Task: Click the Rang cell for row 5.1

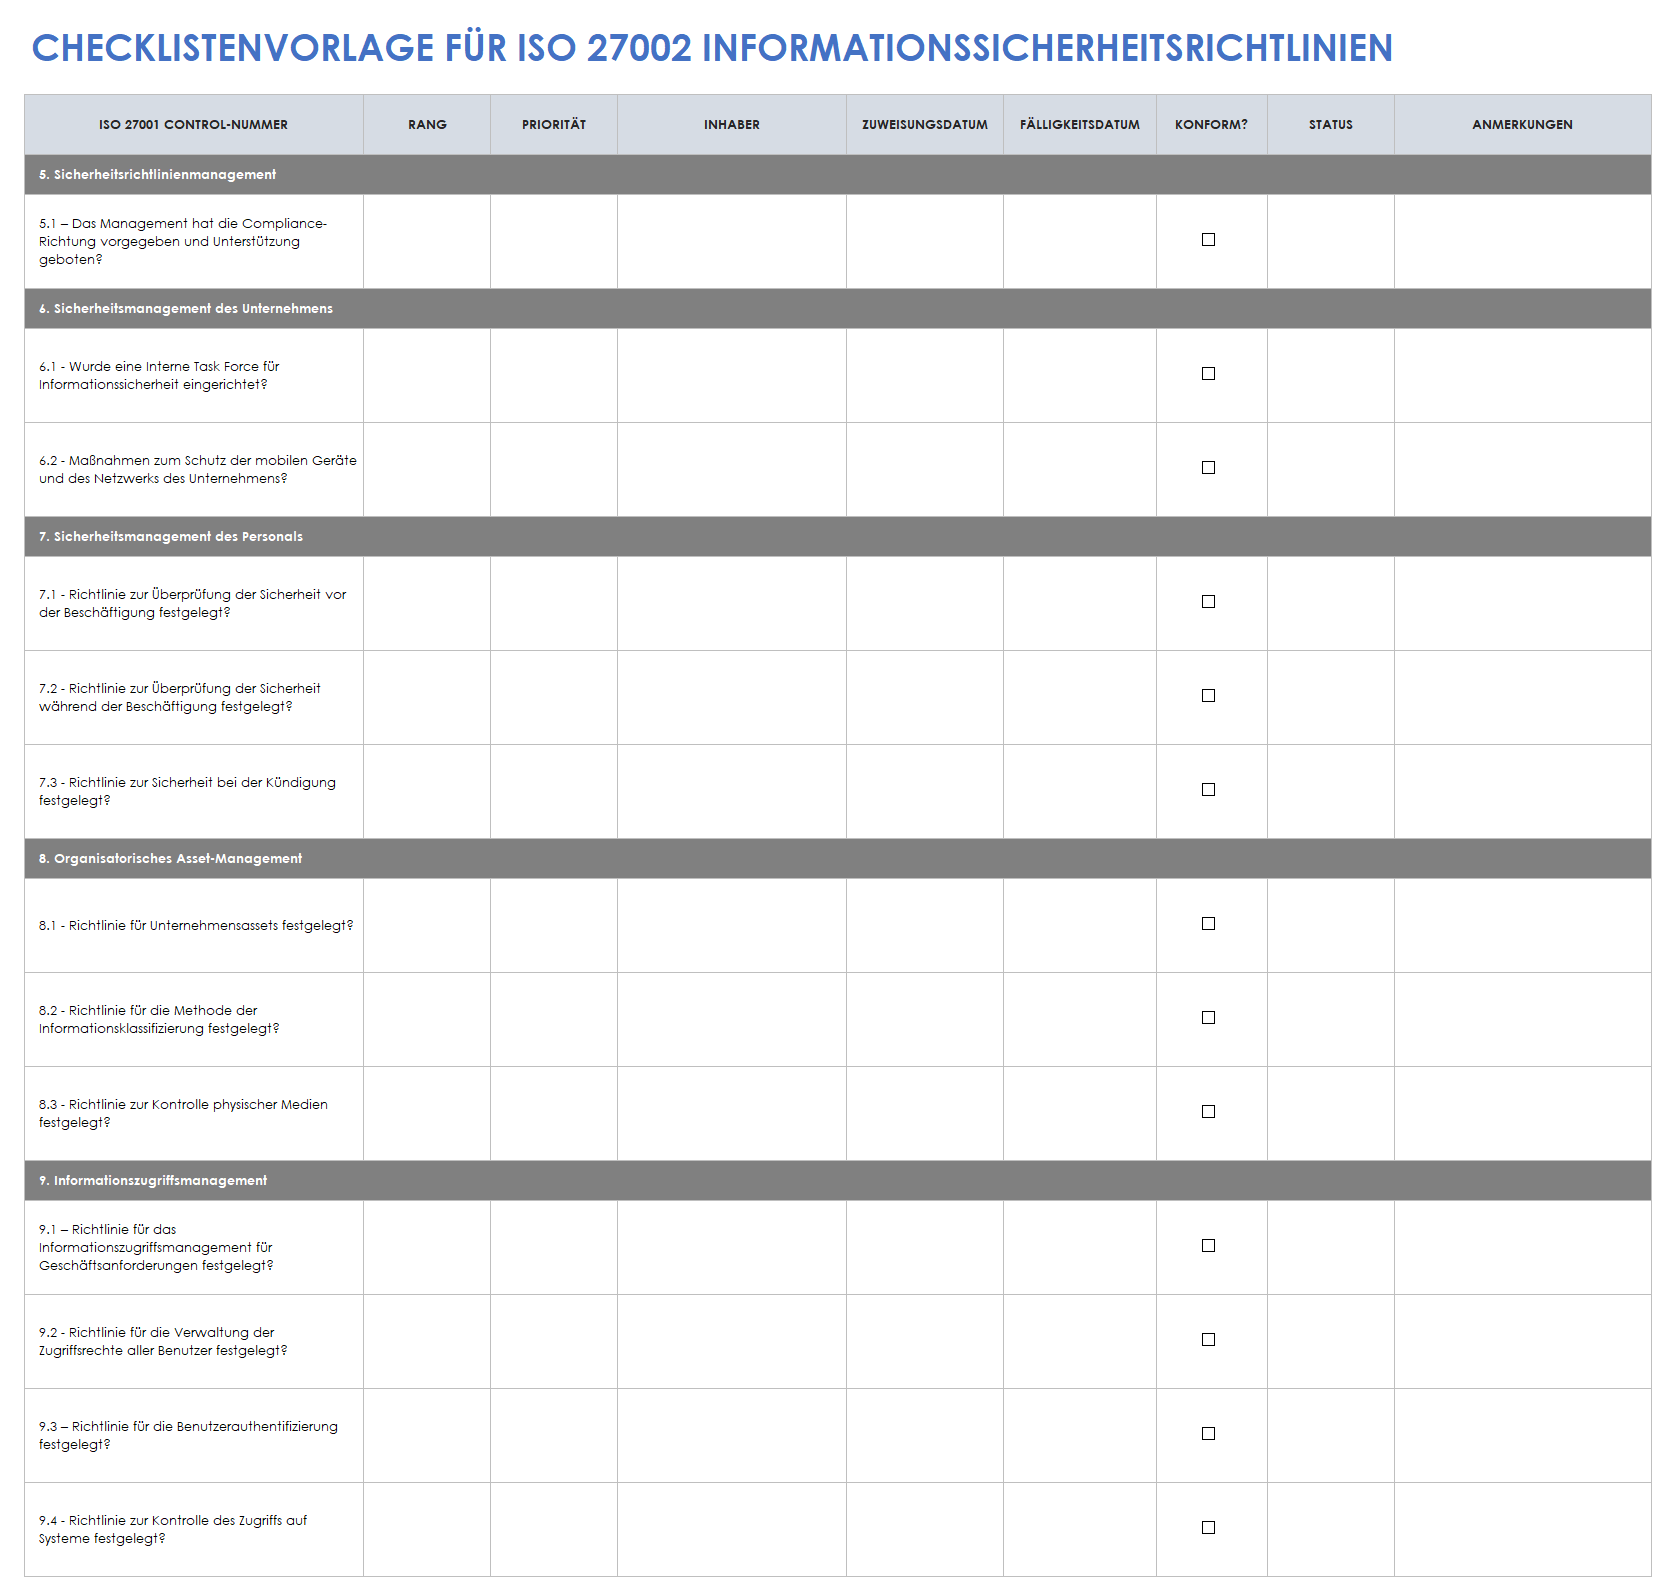Action: (x=427, y=241)
